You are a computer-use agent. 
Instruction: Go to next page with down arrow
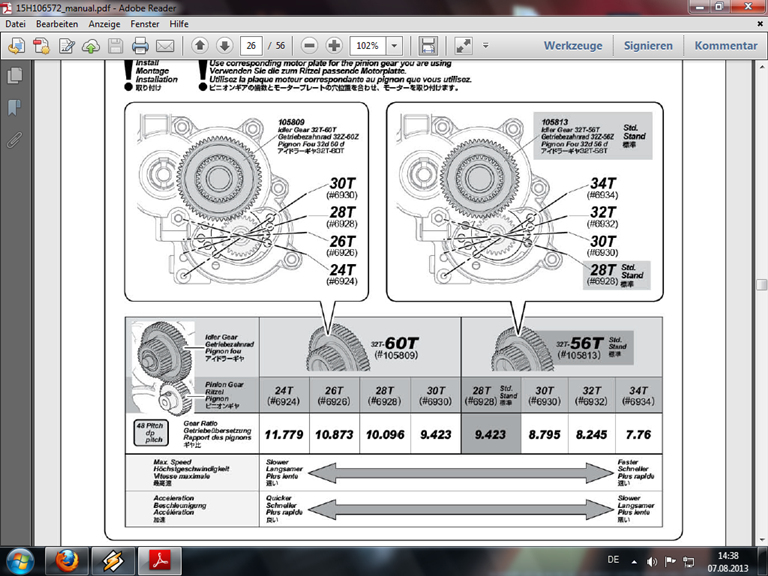224,45
